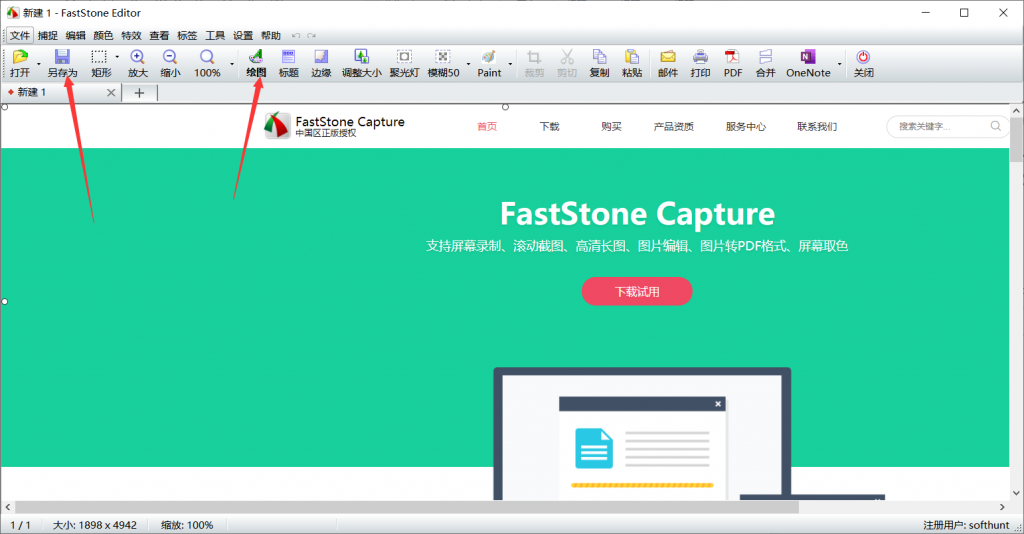
Task: Click the 产品资质 navigation link
Action: 673,127
